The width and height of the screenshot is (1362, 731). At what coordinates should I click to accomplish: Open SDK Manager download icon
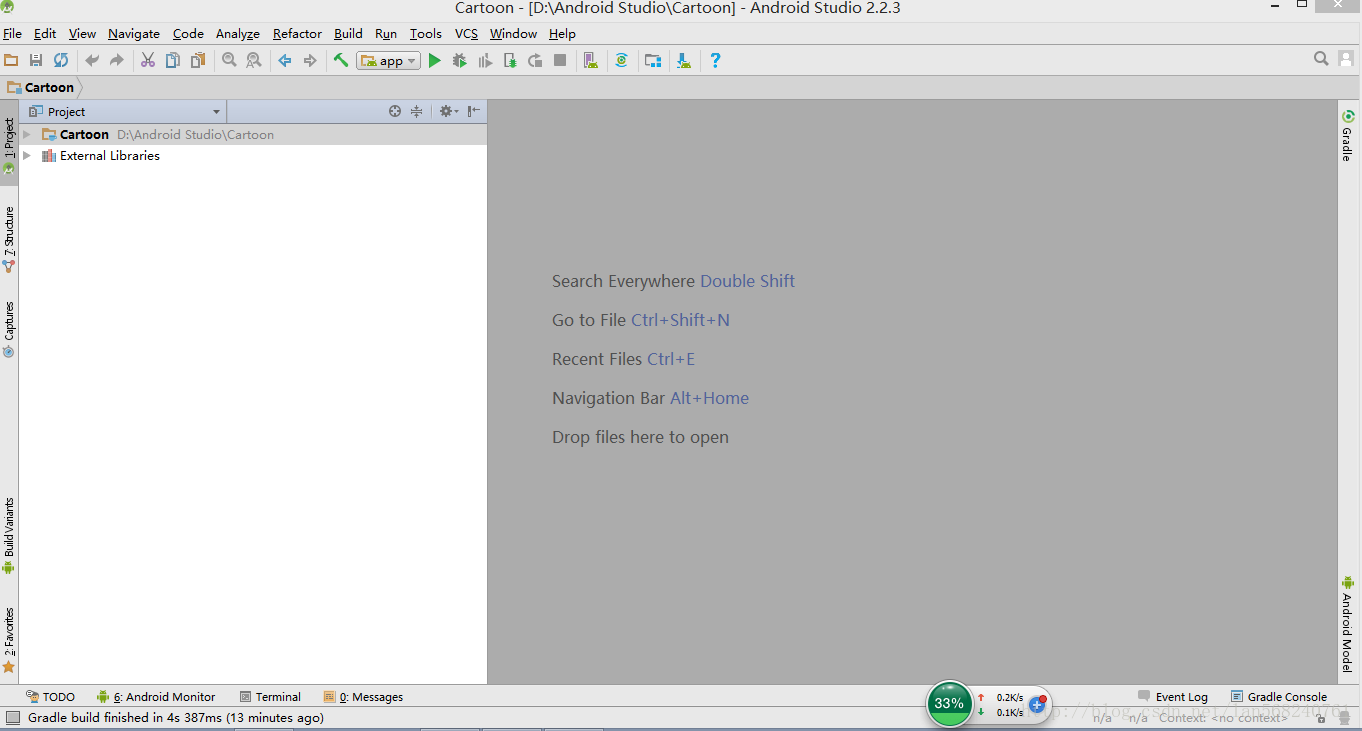click(684, 60)
